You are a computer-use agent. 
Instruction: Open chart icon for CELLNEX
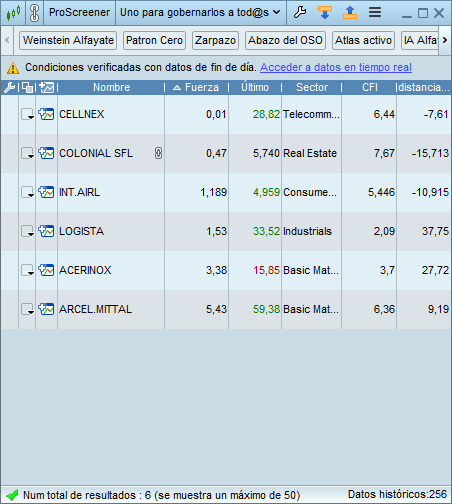tap(46, 114)
